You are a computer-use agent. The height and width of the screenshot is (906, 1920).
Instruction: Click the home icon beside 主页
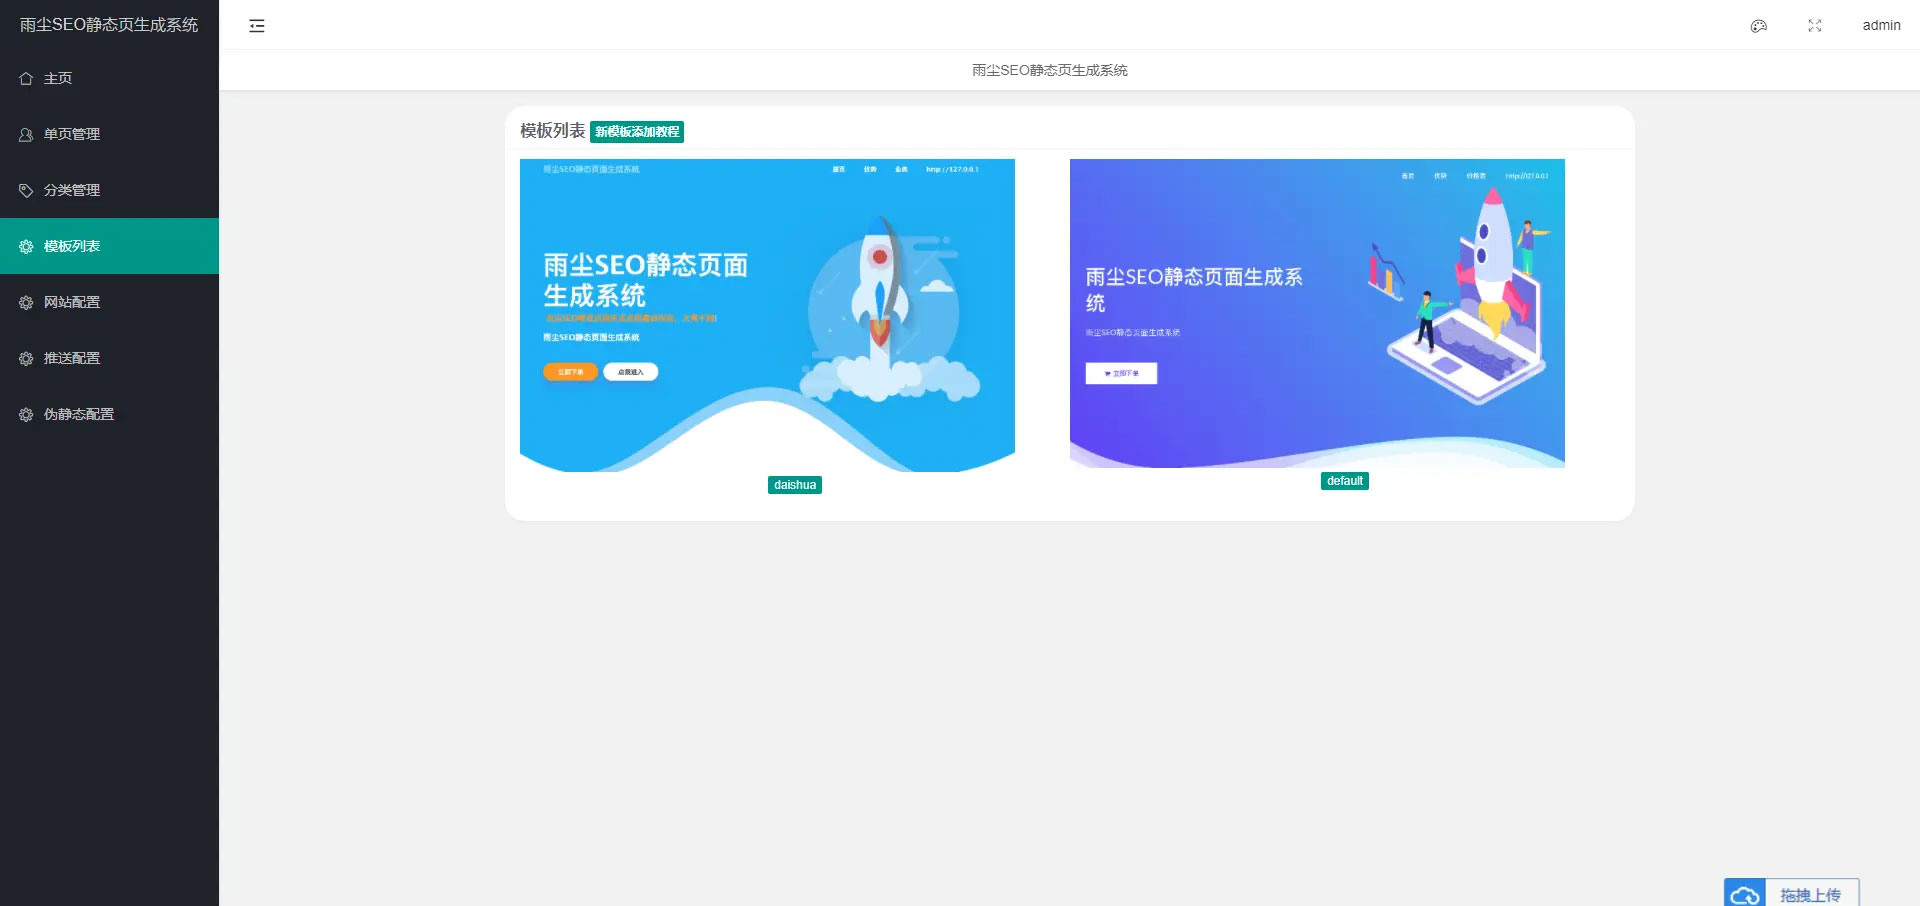click(25, 77)
